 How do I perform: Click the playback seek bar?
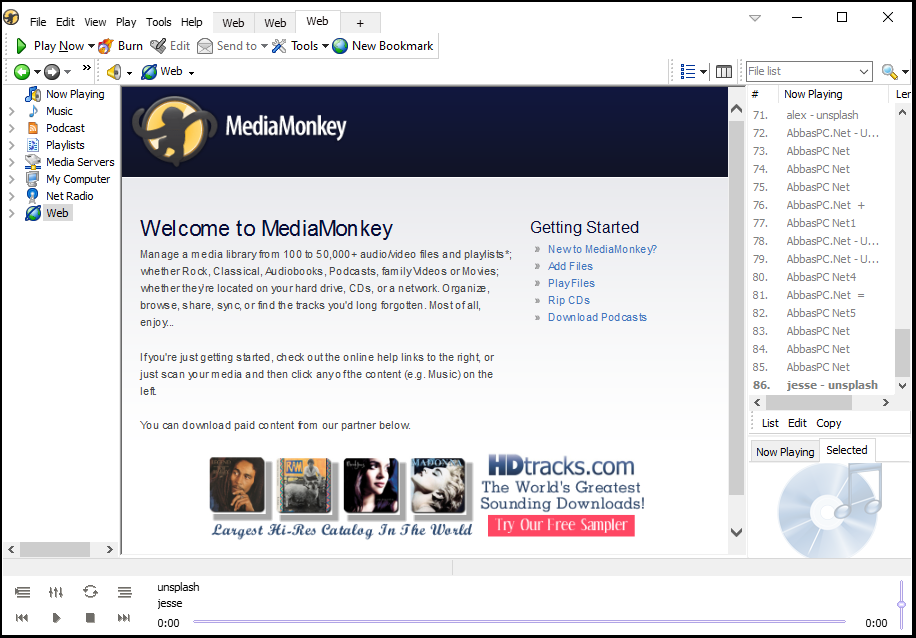[519, 622]
